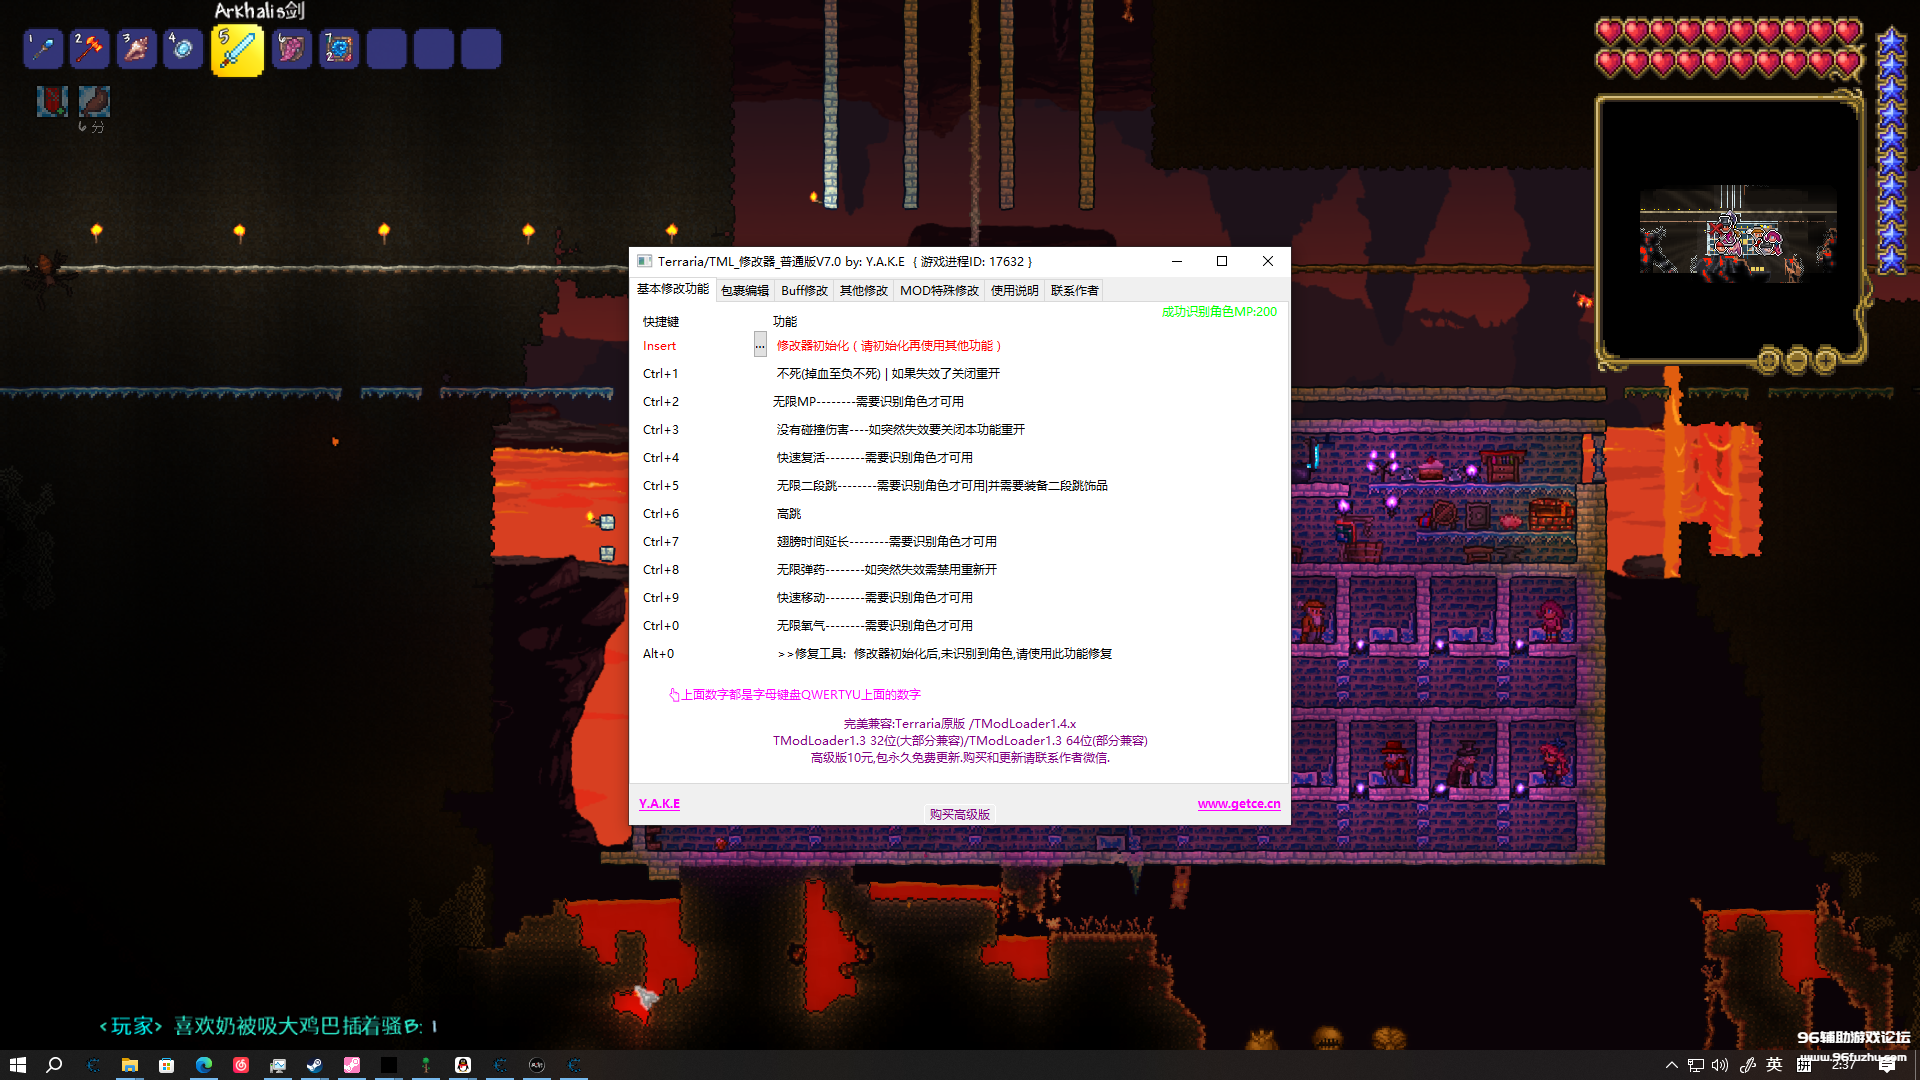
Task: Open the 使用说明 tab
Action: [1015, 290]
